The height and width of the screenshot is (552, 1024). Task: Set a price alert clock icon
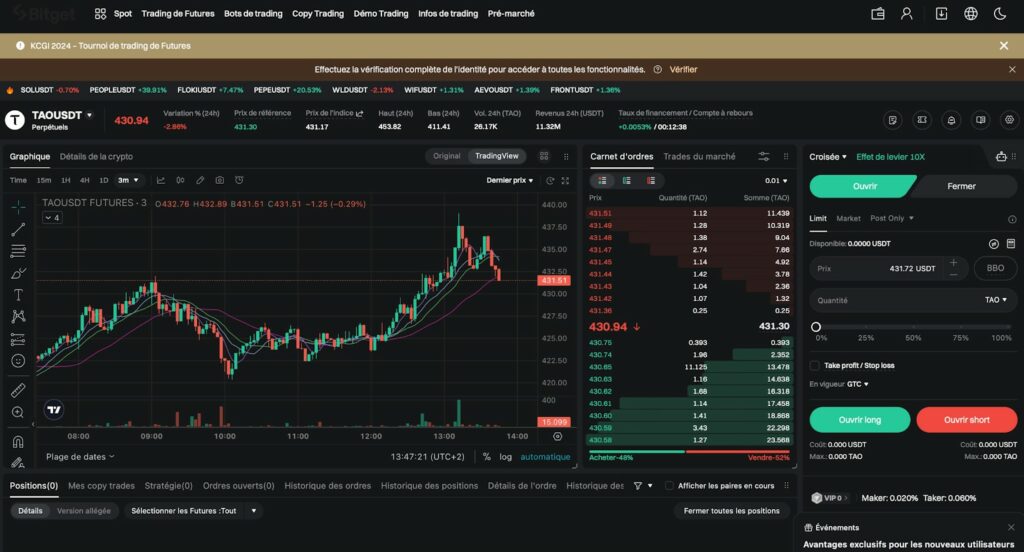[x=239, y=180]
